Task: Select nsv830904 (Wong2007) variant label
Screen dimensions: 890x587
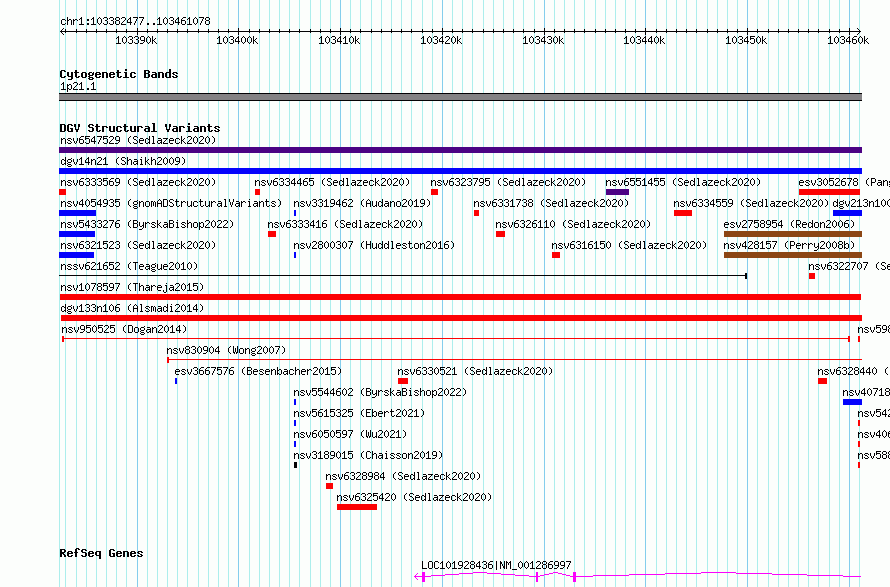Action: pyautogui.click(x=226, y=350)
